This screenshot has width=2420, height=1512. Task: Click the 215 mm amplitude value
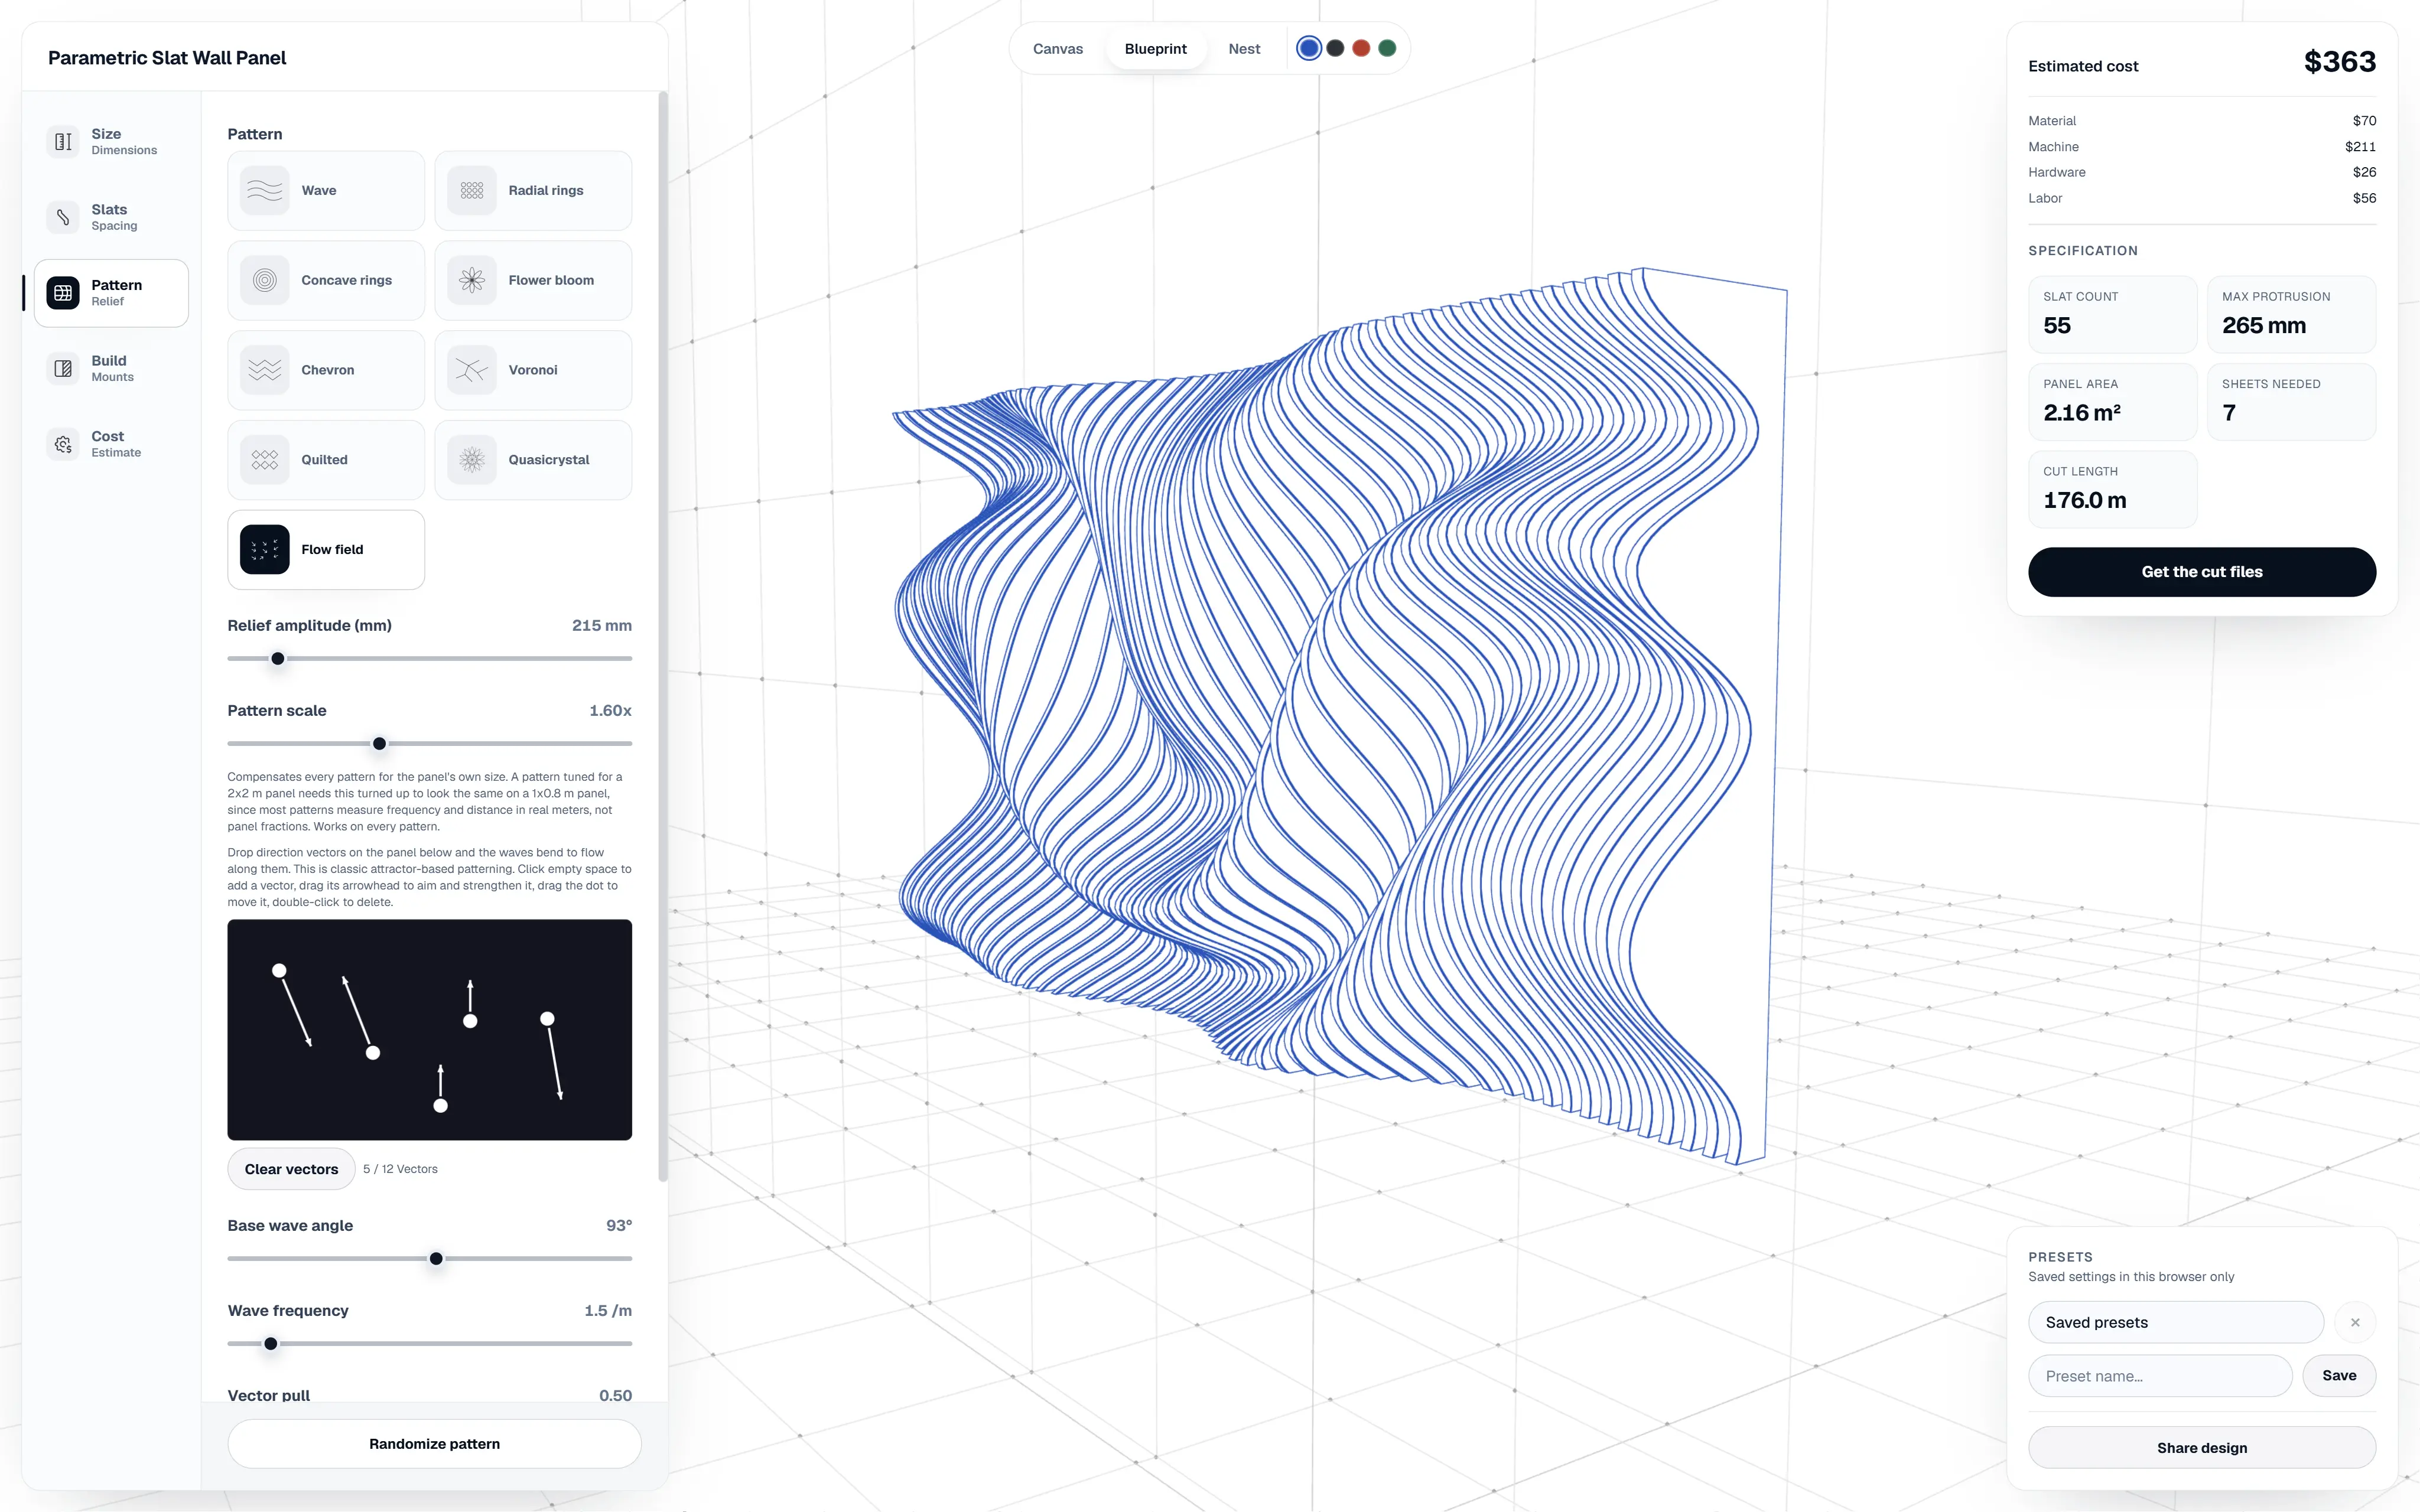tap(602, 625)
